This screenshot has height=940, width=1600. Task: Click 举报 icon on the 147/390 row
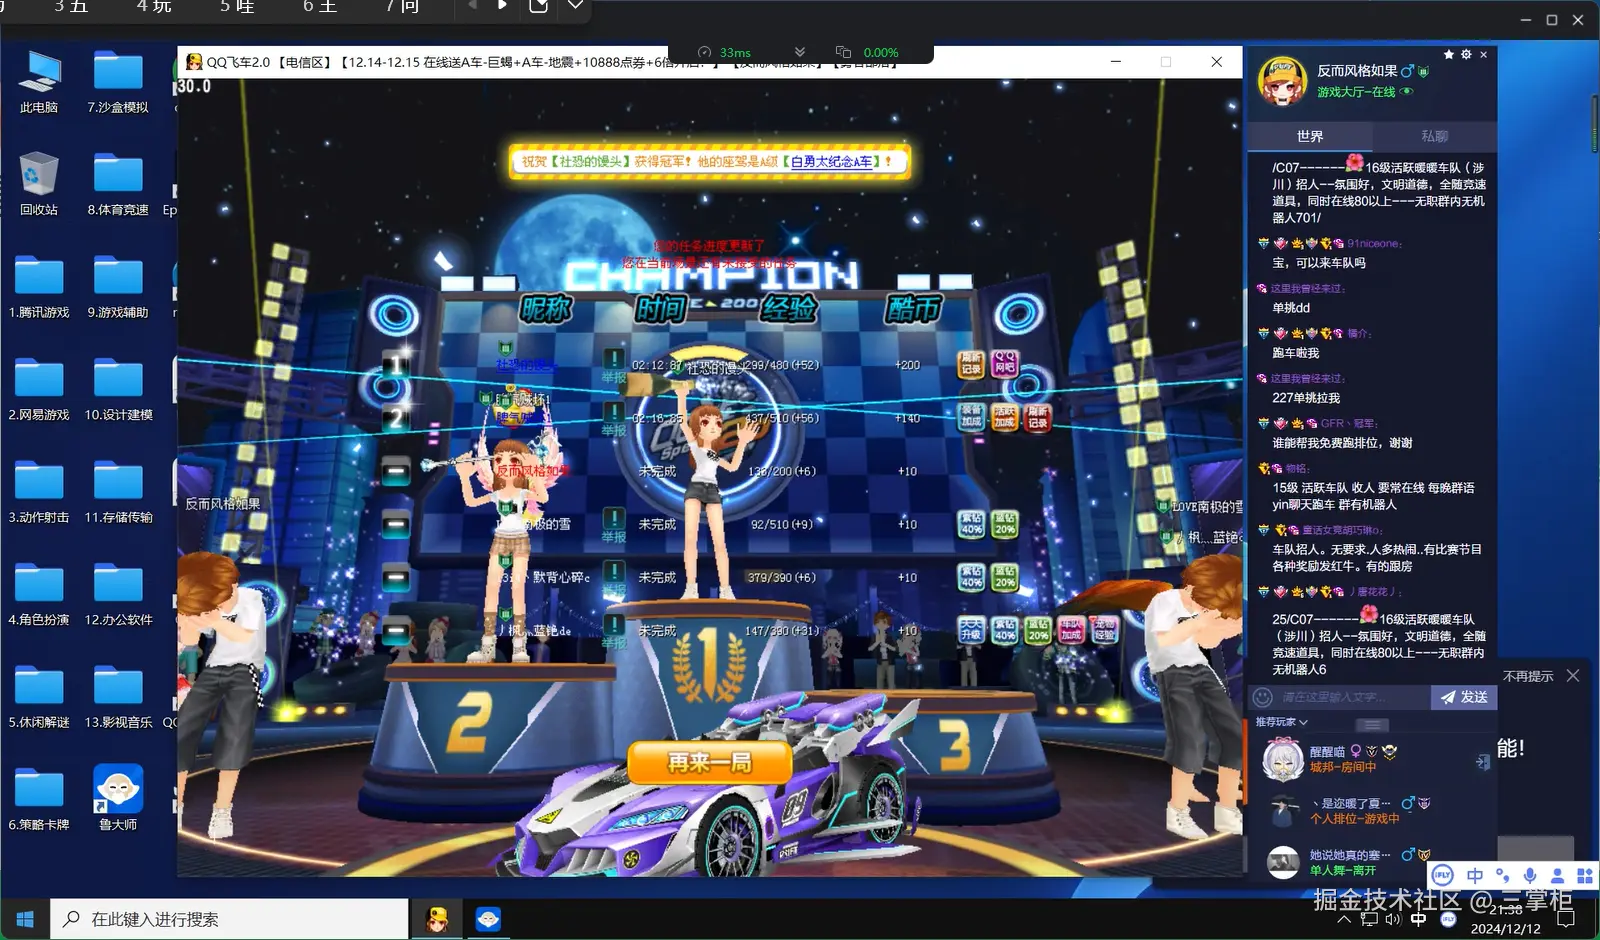pos(613,630)
